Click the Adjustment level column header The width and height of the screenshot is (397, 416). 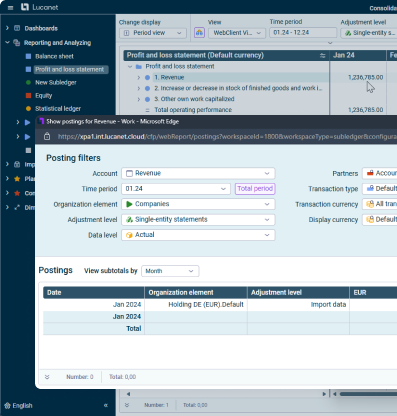(x=298, y=293)
